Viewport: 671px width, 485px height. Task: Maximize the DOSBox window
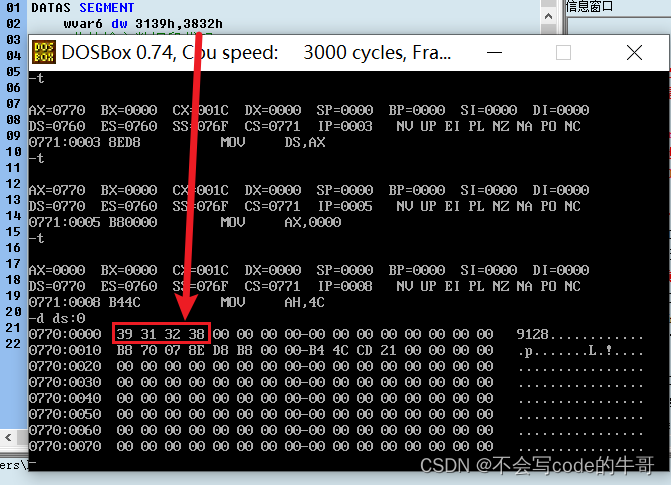(563, 53)
